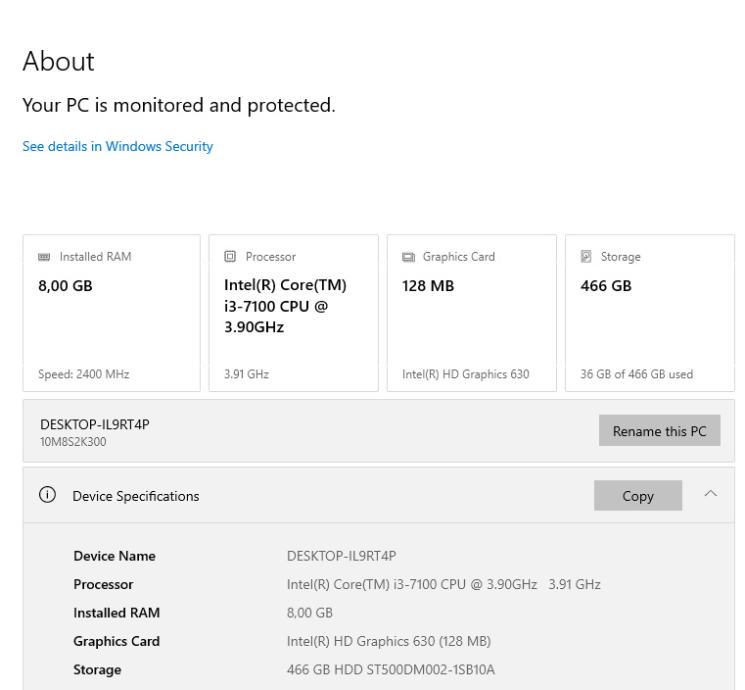Select the Storage 466 GB card
The image size is (745, 690).
(x=649, y=312)
